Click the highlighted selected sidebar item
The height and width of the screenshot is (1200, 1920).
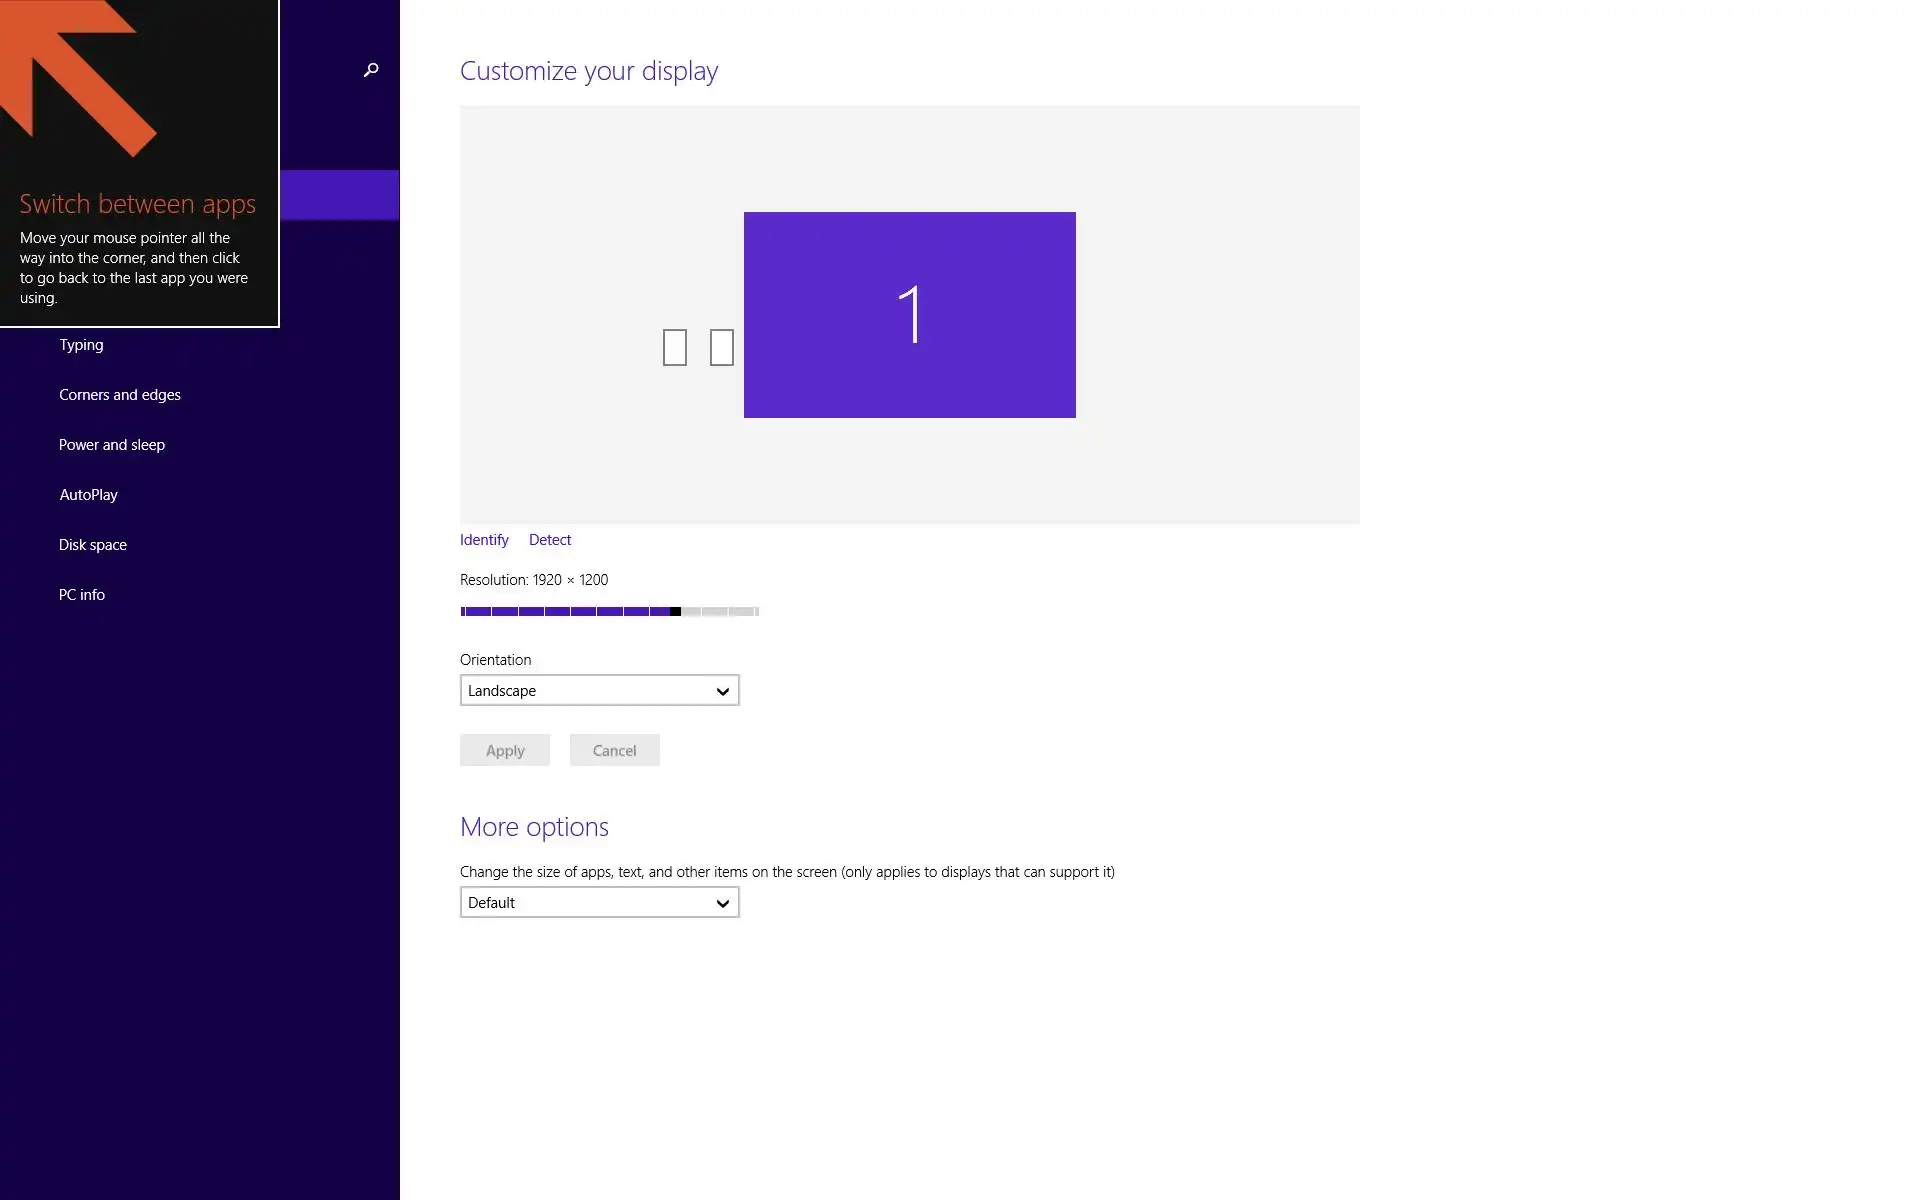339,195
